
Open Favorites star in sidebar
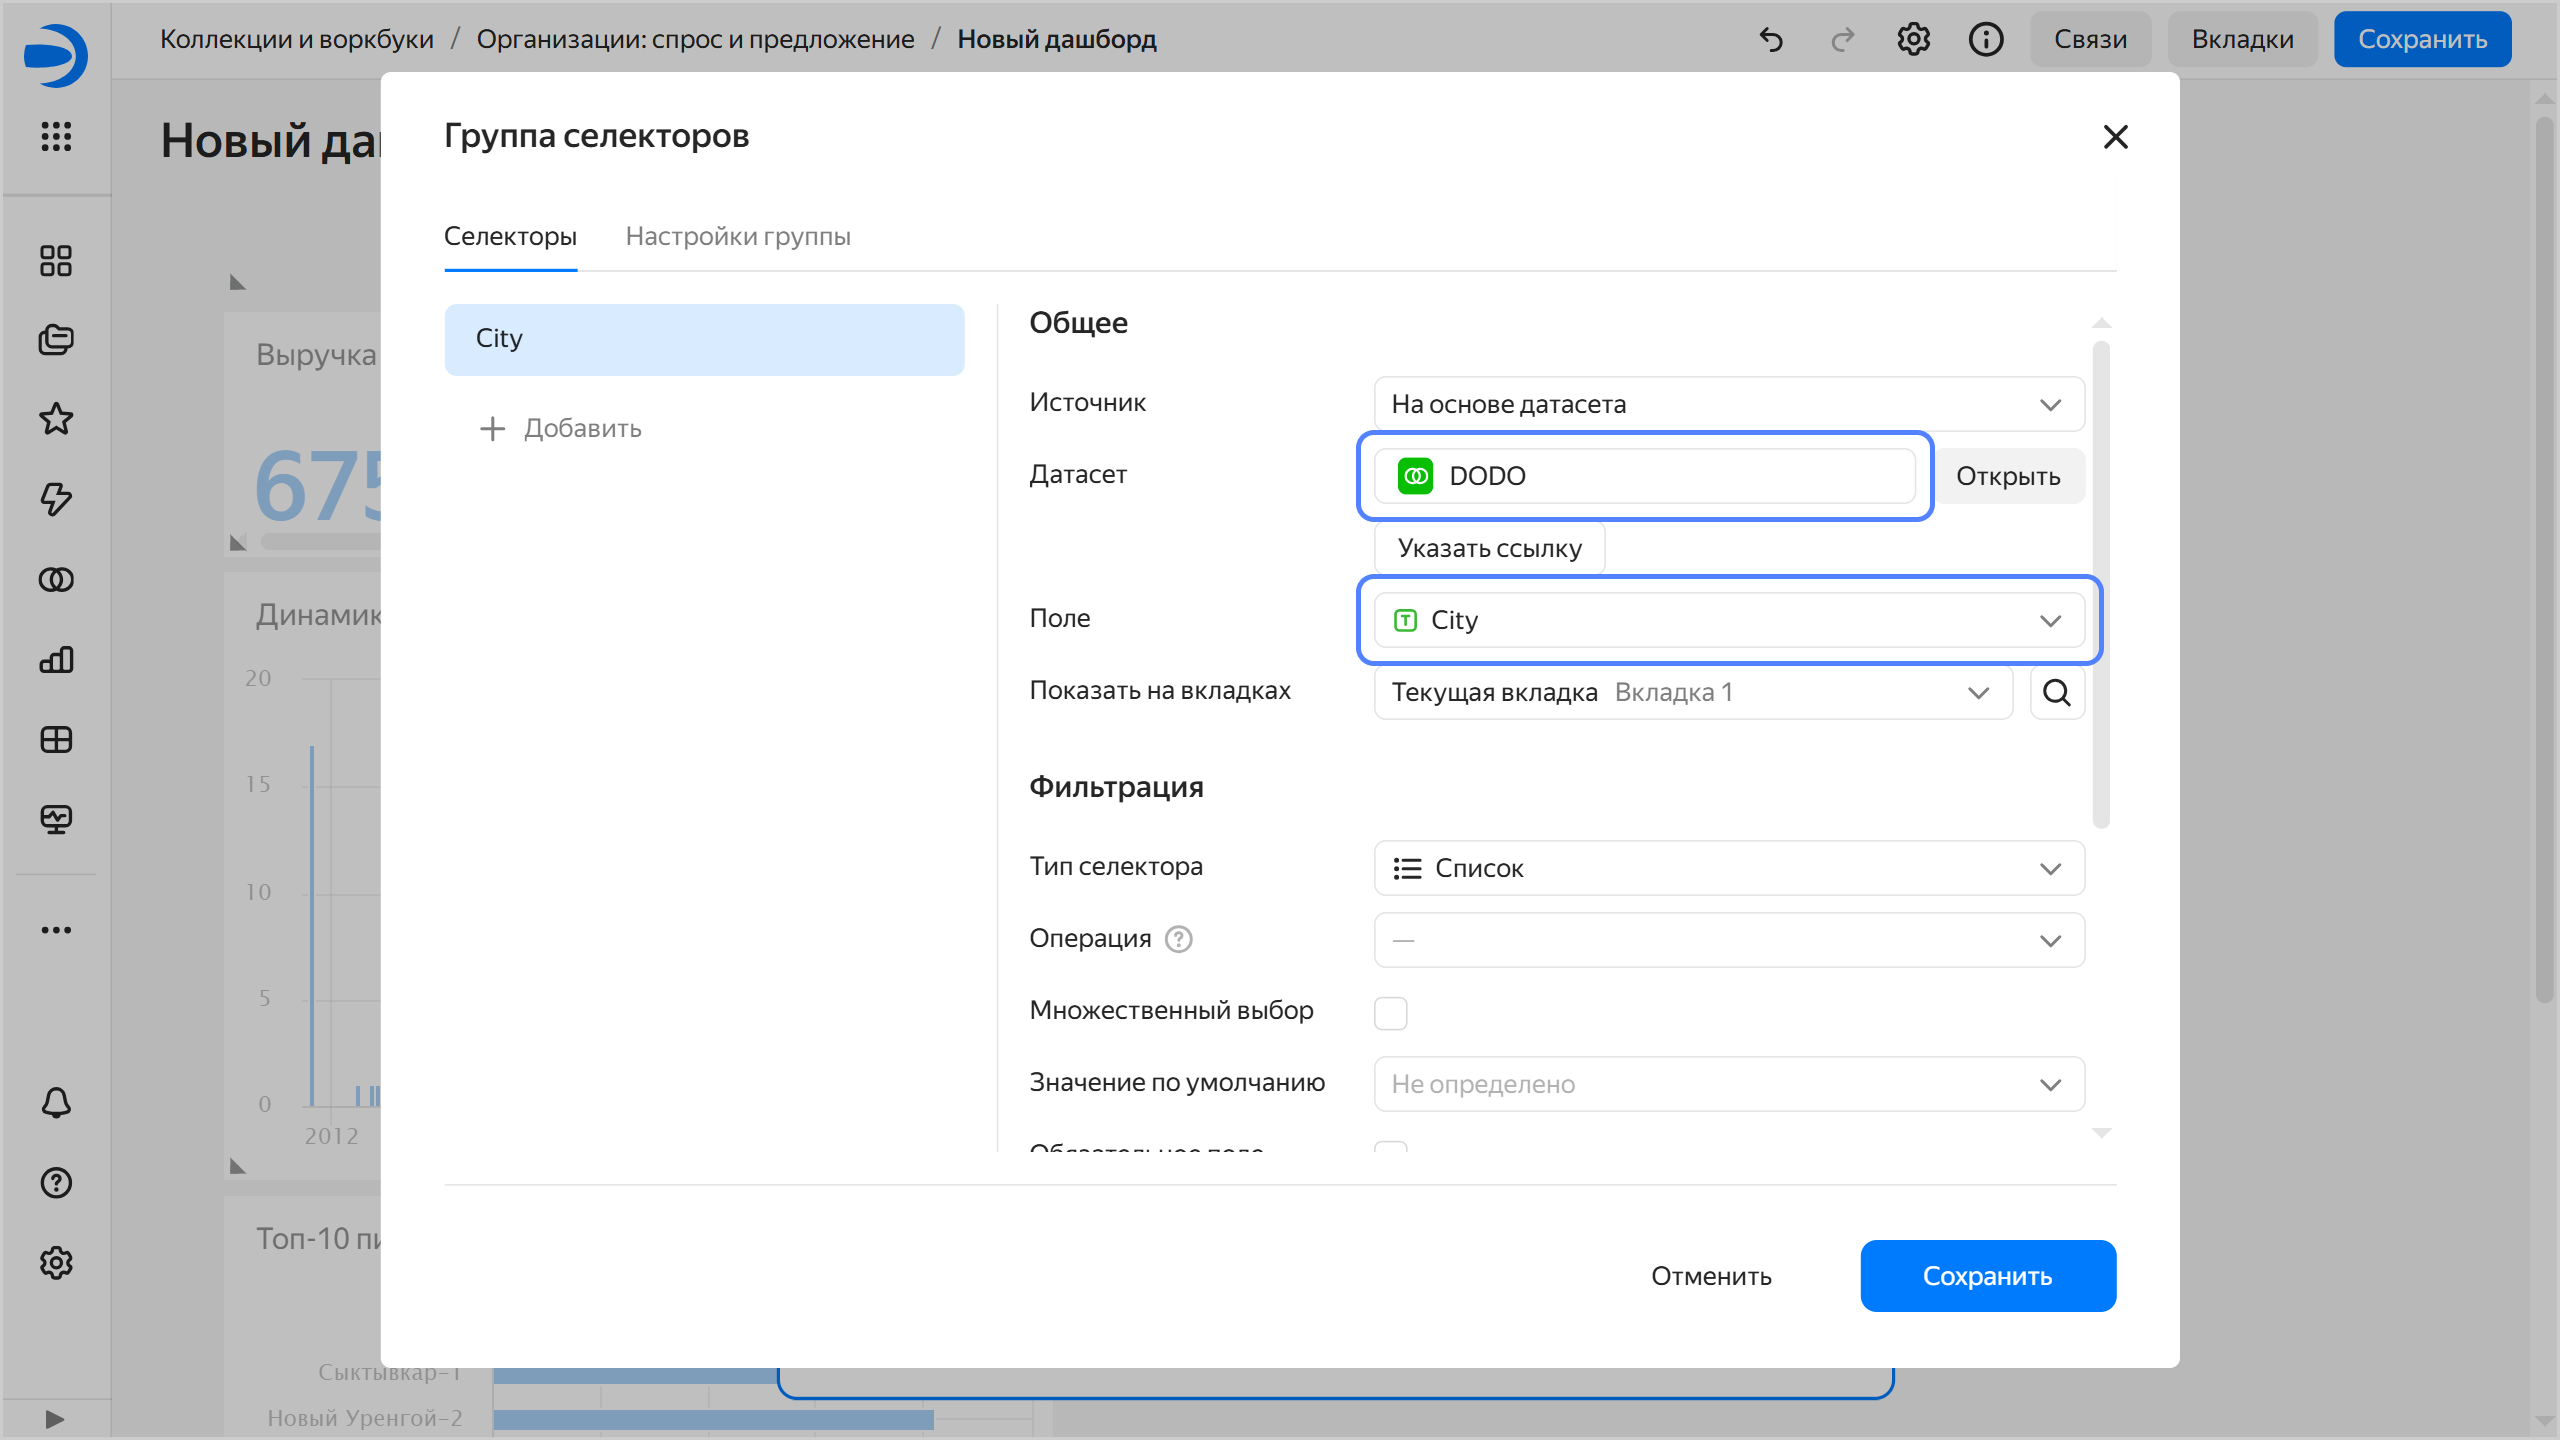56,419
